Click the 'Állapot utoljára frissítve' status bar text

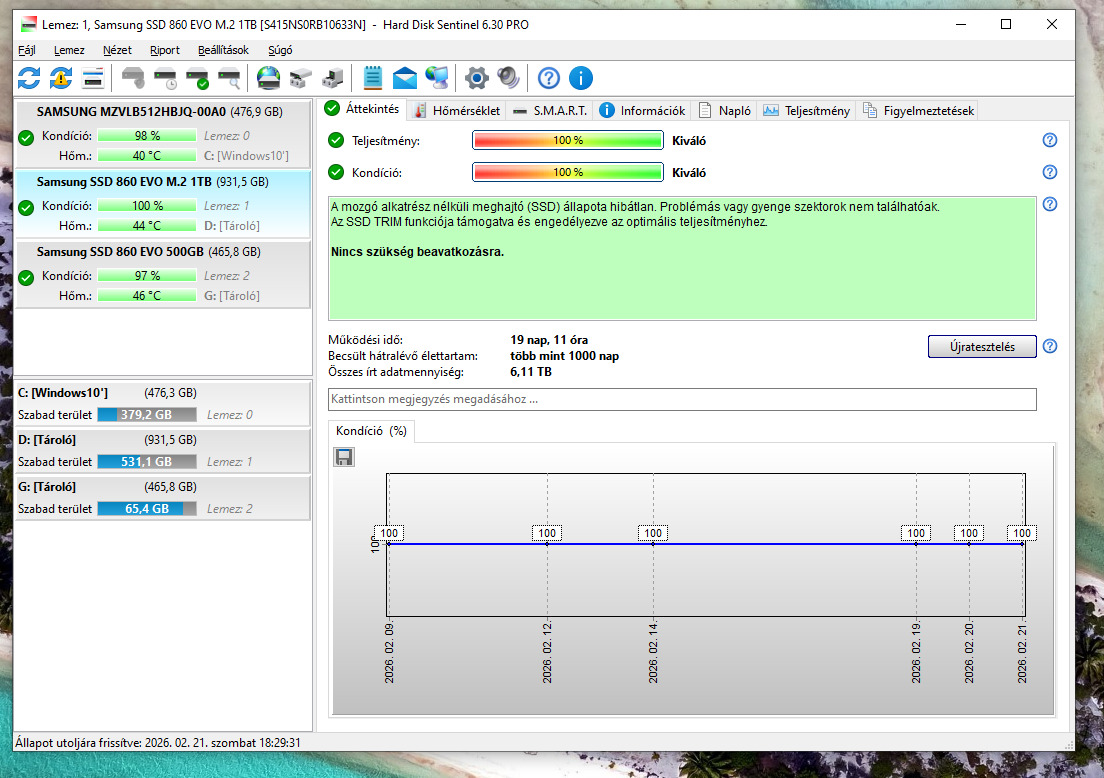point(158,743)
